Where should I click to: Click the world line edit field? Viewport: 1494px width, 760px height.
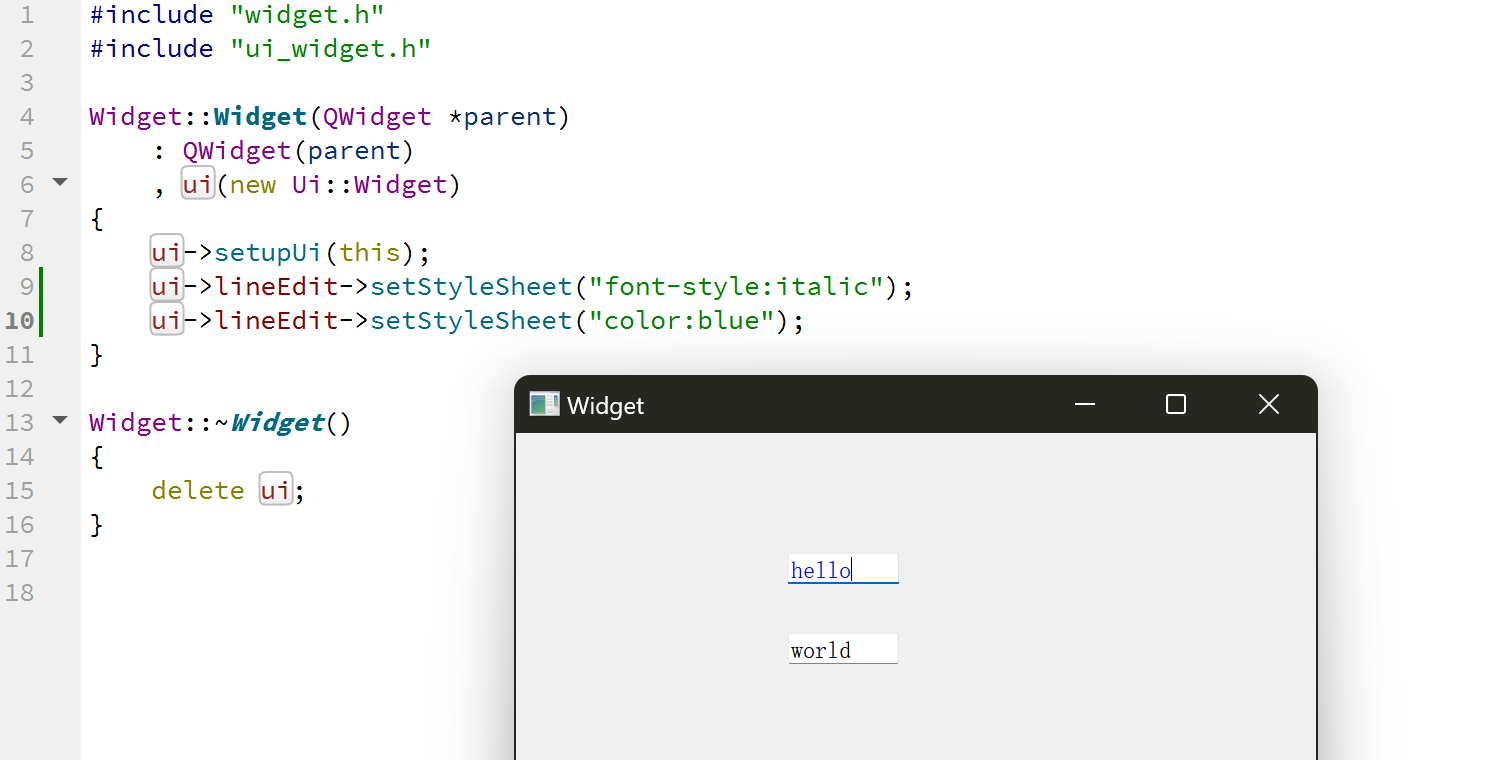pos(843,649)
